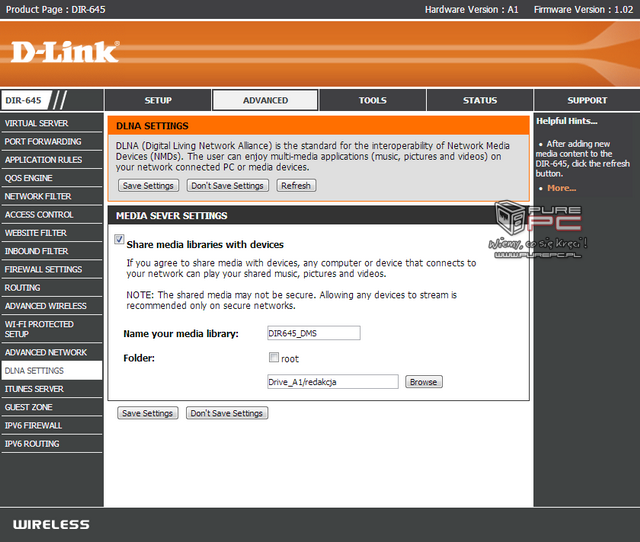Open the SETUP tab
The height and width of the screenshot is (542, 640).
point(158,100)
